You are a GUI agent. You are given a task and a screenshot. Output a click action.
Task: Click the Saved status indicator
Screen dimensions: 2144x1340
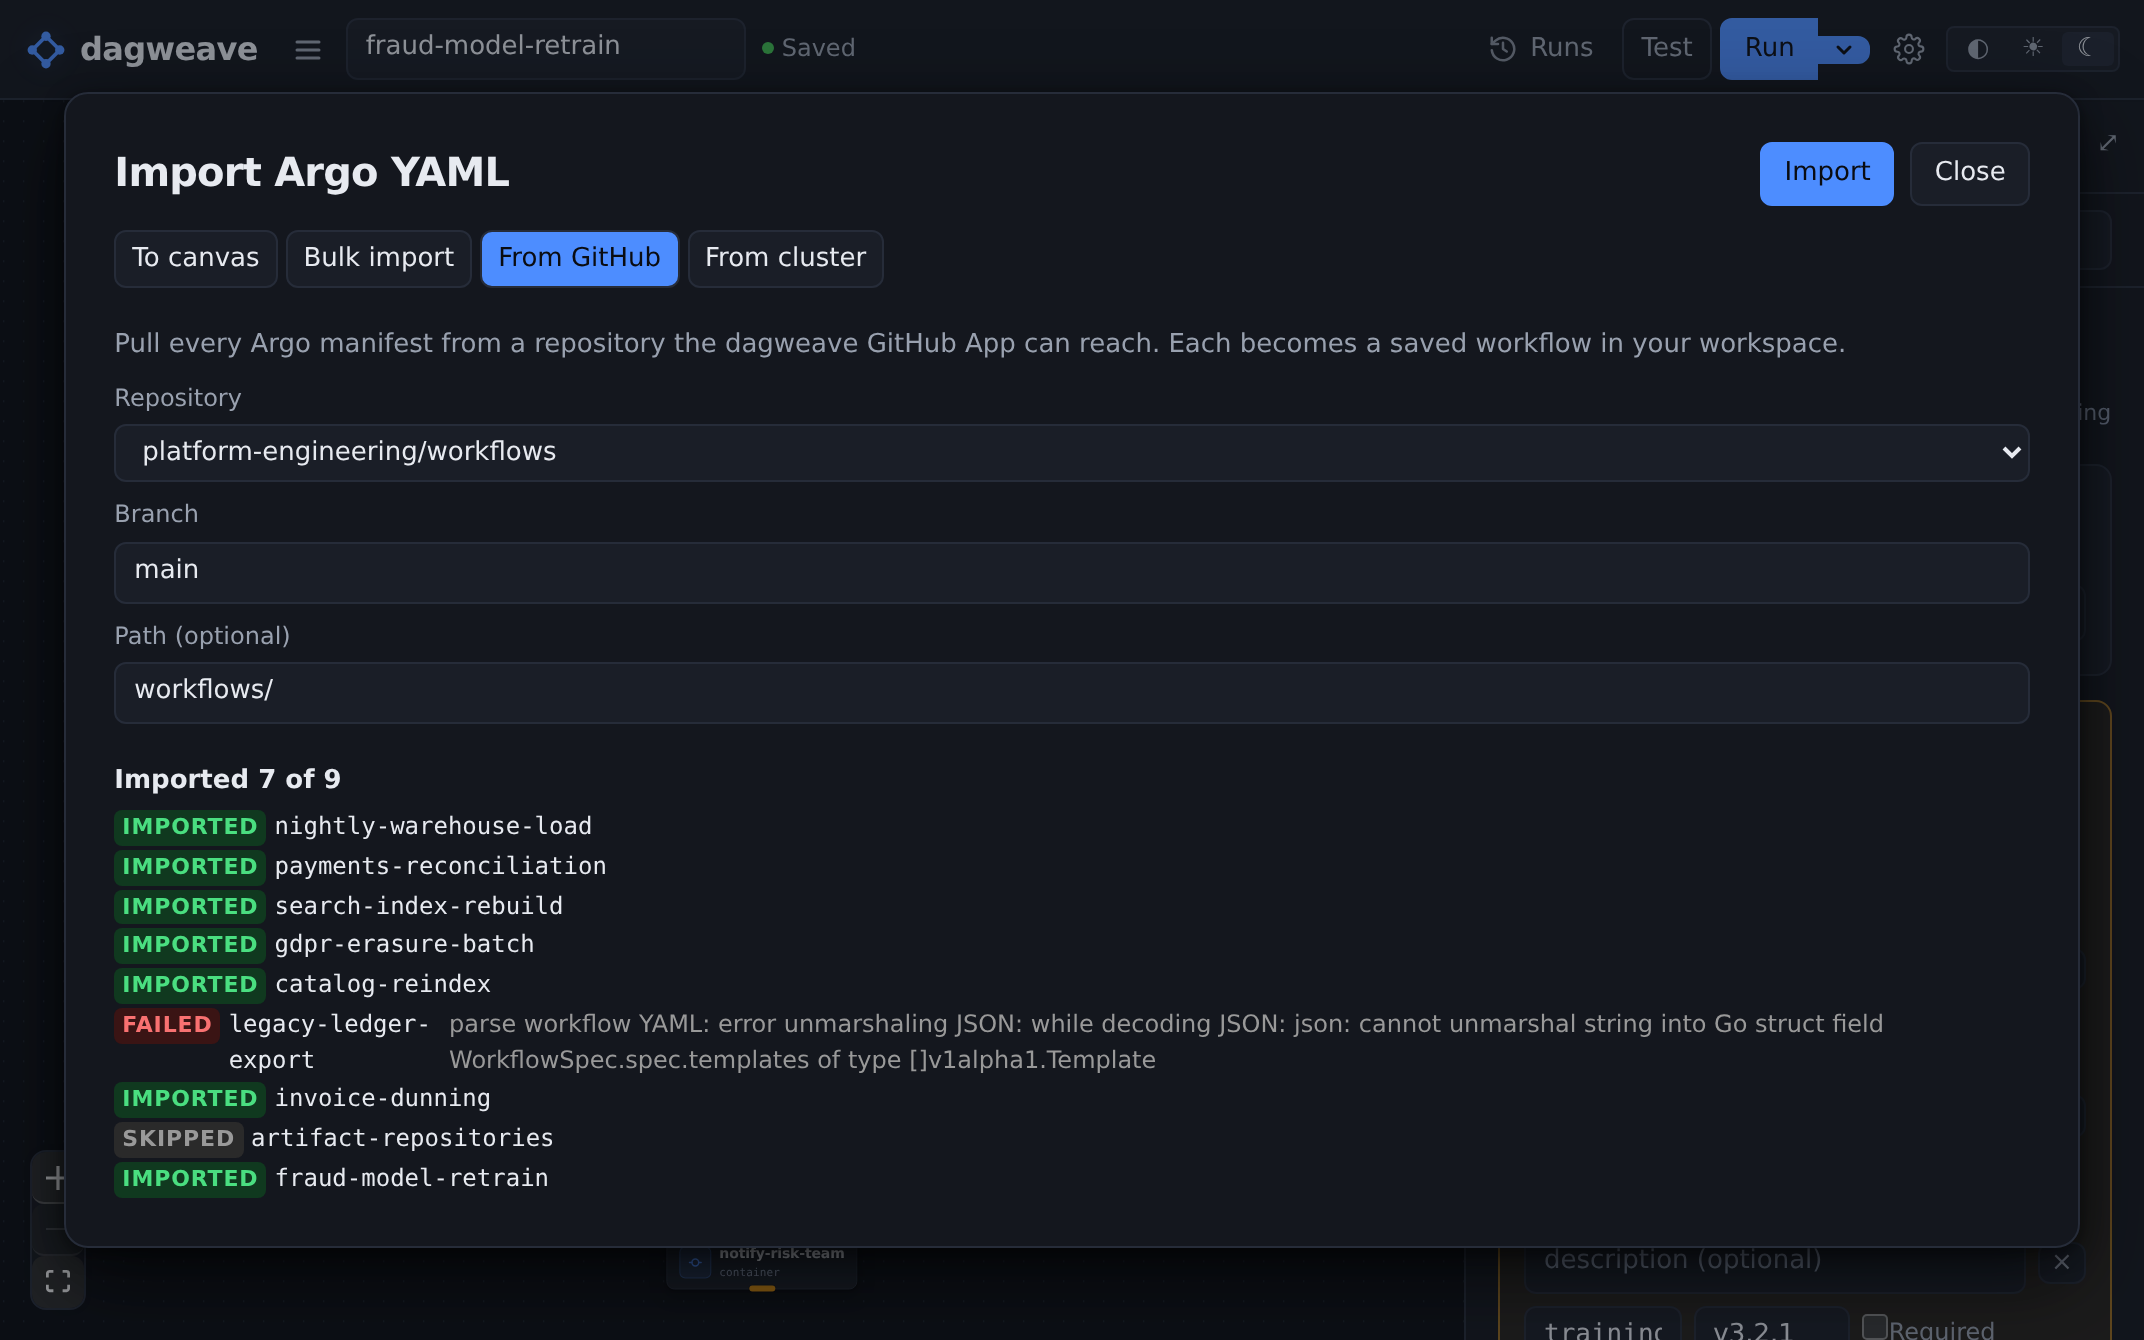point(809,48)
